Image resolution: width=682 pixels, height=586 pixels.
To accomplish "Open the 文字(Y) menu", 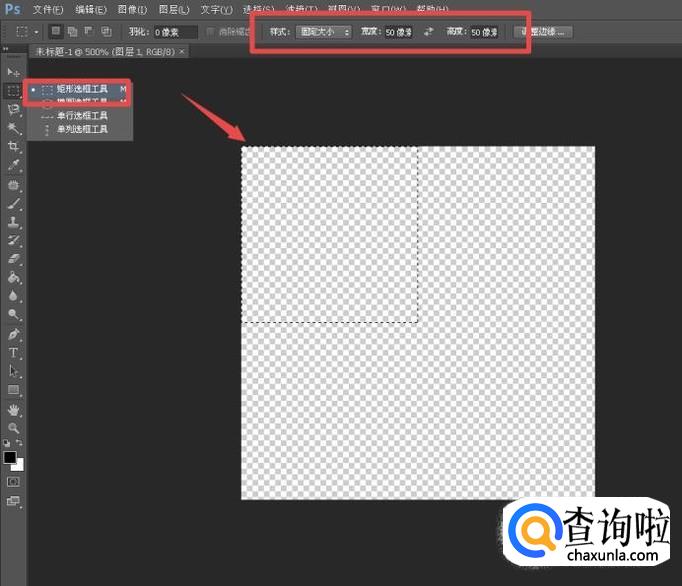I will pos(216,10).
